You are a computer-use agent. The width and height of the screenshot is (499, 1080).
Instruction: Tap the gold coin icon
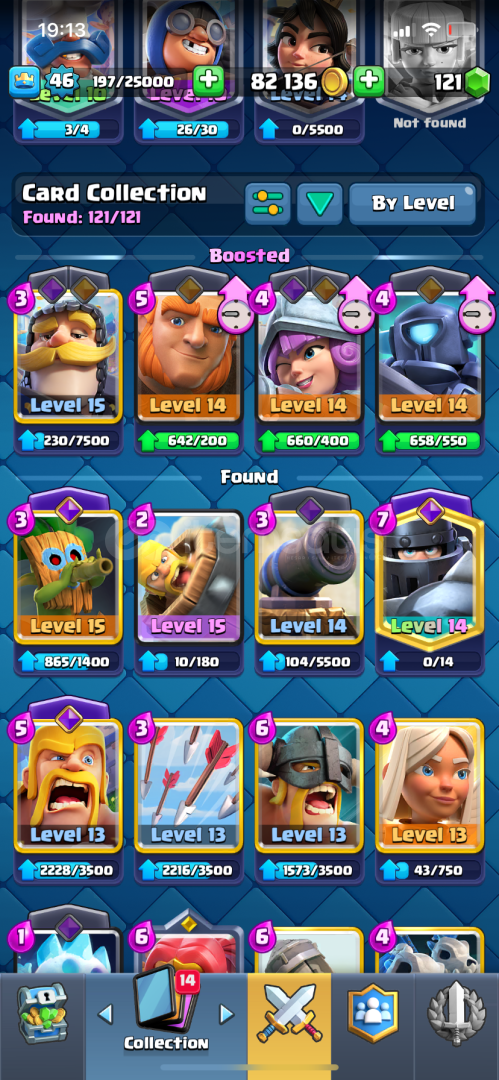334,83
